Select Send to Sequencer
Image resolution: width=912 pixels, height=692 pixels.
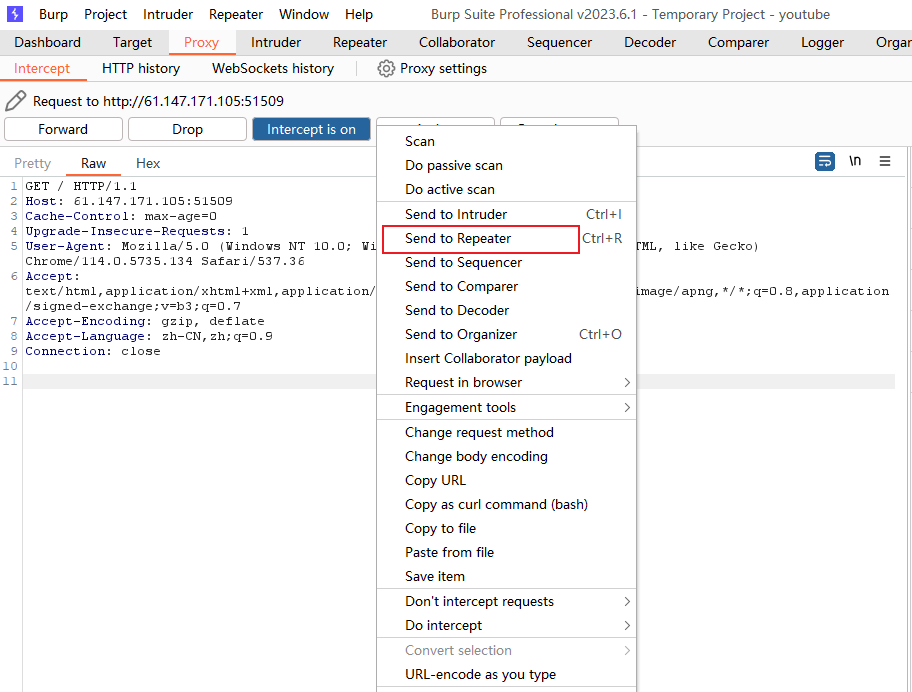click(x=506, y=263)
